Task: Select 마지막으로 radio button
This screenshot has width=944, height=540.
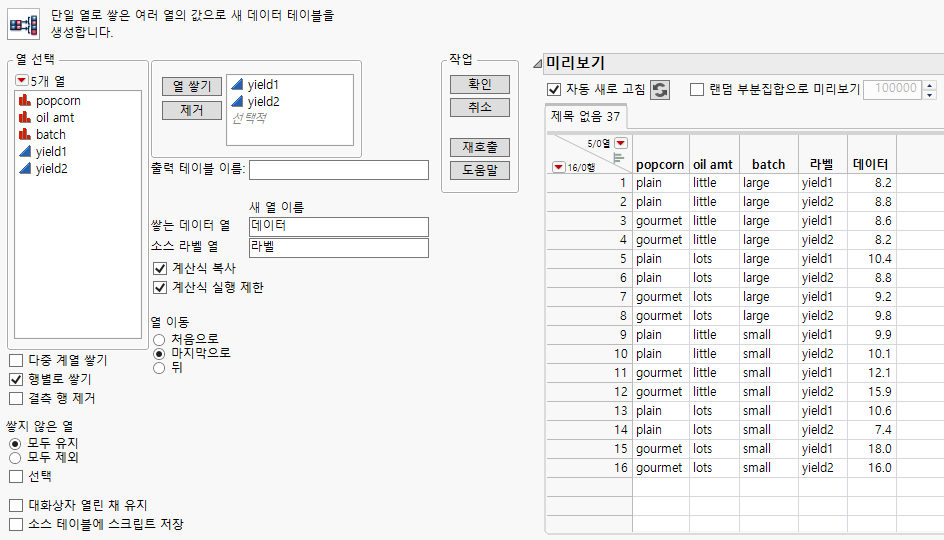Action: tap(159, 354)
